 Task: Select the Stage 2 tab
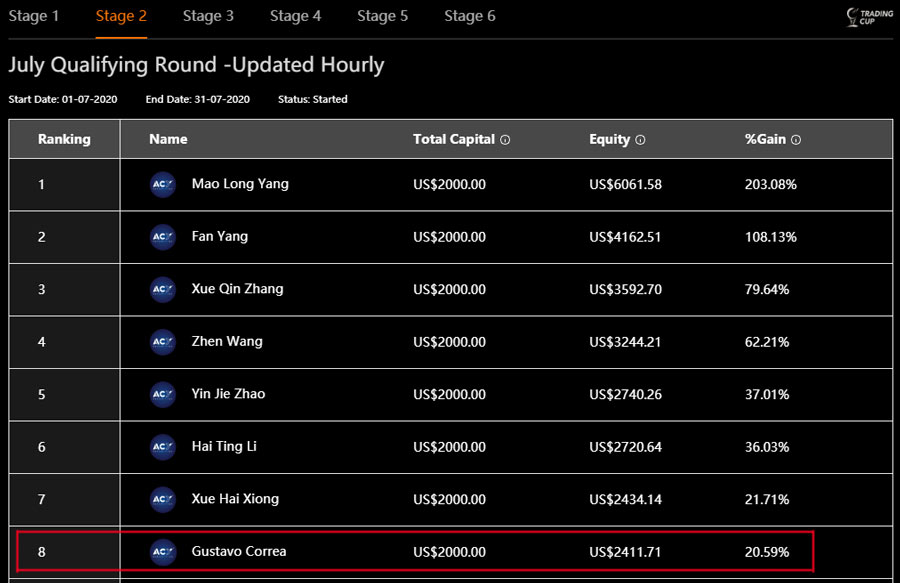pyautogui.click(x=121, y=16)
